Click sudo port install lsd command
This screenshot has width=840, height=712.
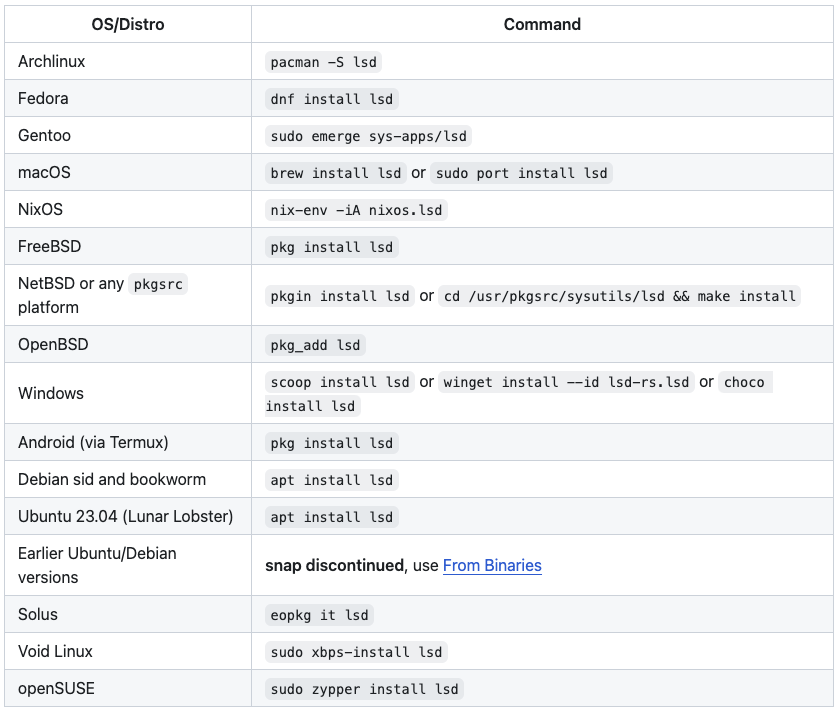tap(522, 173)
